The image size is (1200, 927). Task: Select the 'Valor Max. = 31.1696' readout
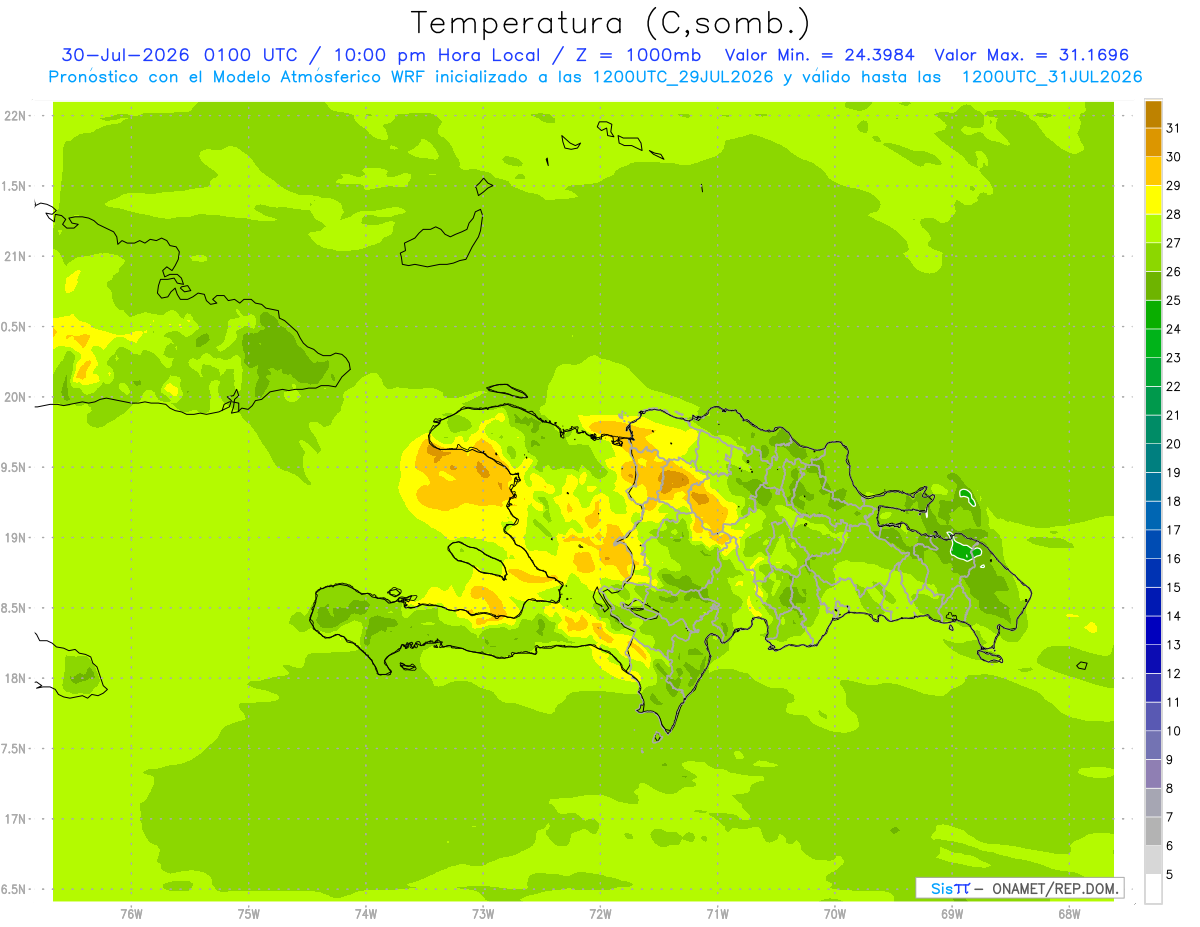click(1031, 54)
